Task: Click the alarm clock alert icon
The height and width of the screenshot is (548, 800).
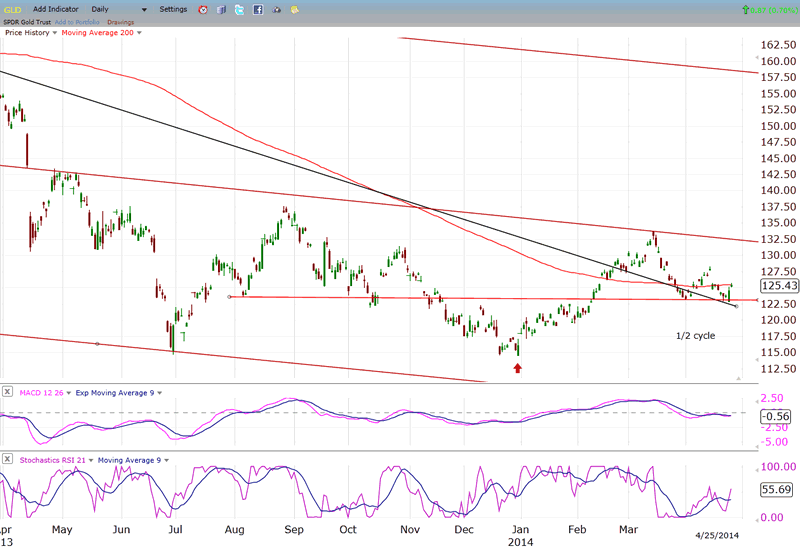Action: (203, 9)
